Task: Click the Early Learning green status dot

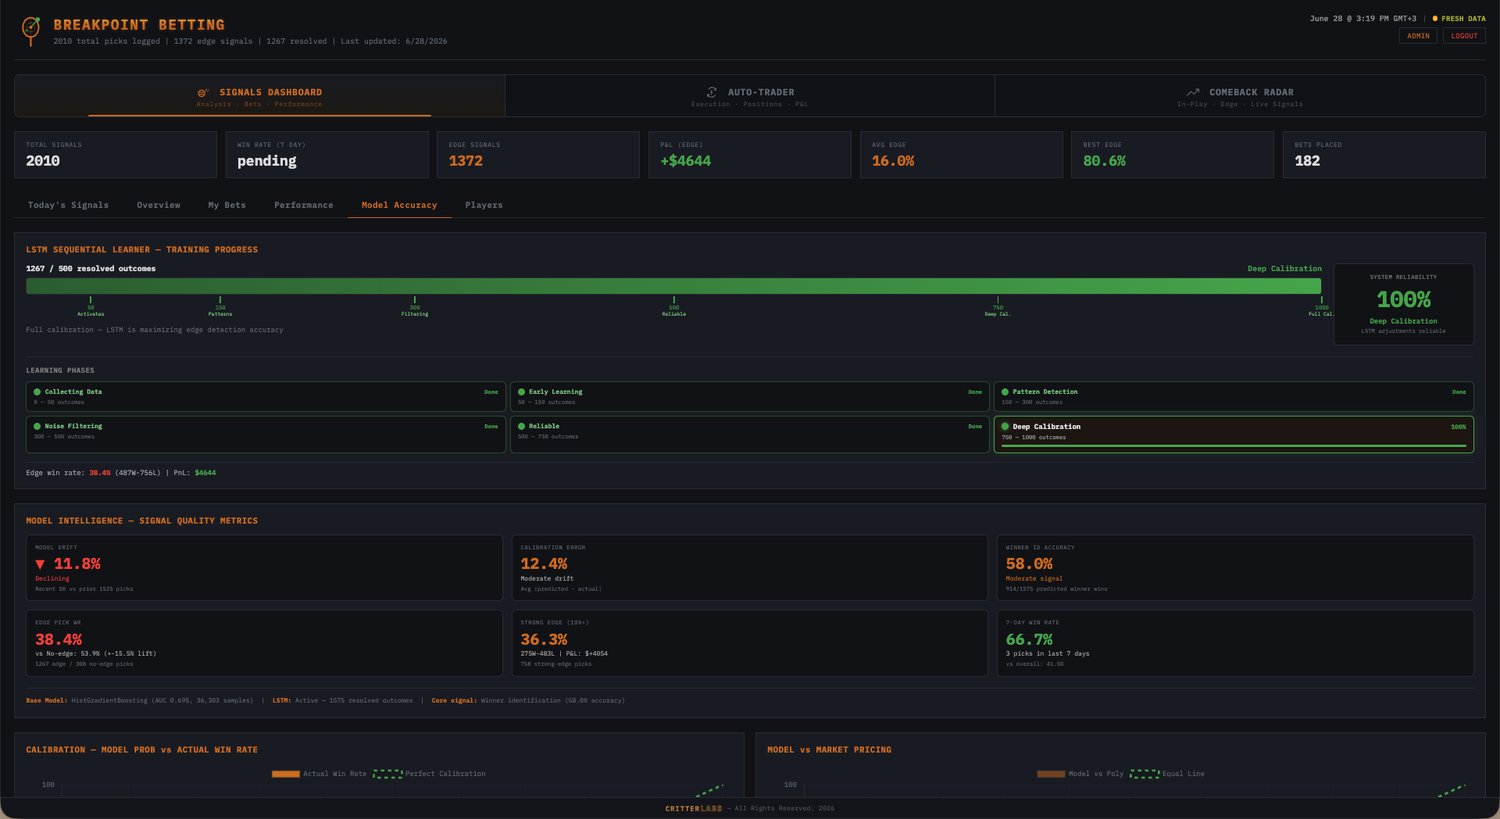Action: [x=521, y=392]
